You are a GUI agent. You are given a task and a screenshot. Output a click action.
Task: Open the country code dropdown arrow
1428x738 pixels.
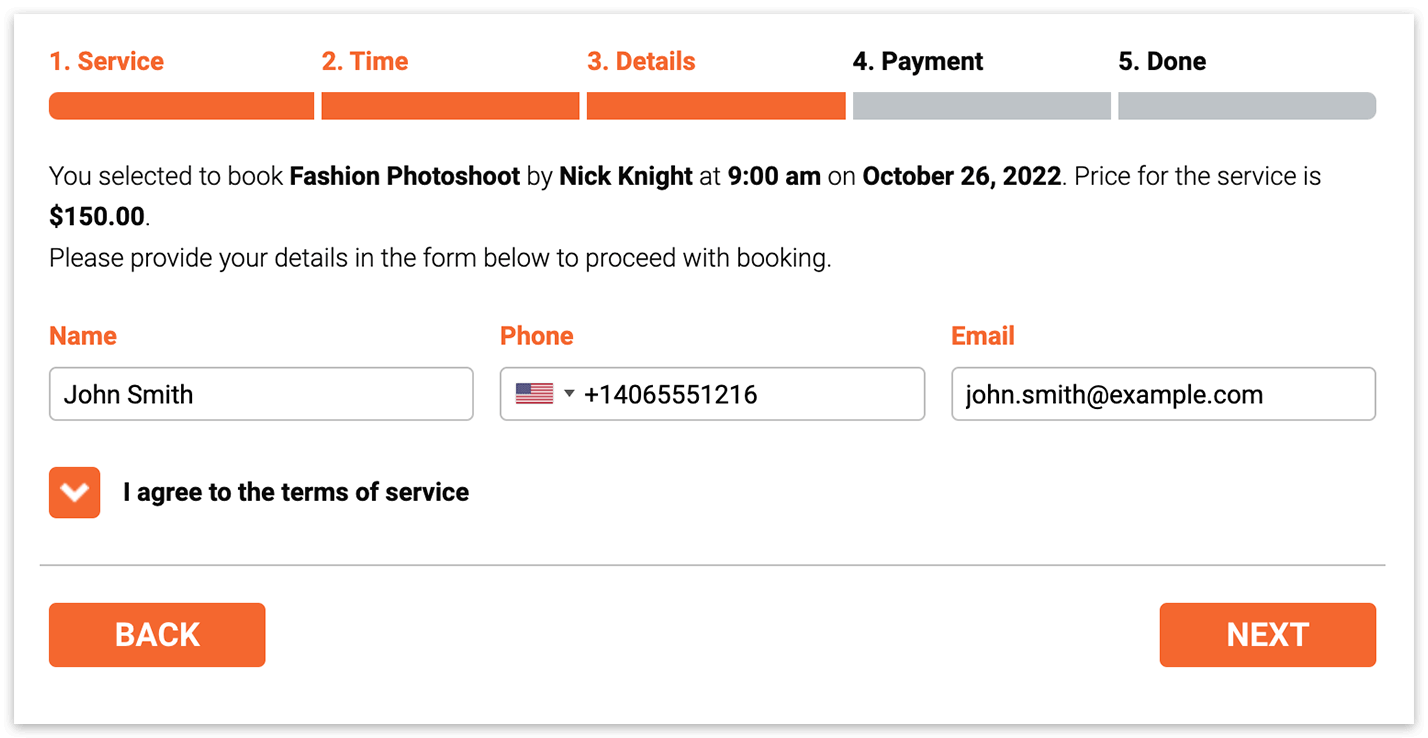pos(569,394)
